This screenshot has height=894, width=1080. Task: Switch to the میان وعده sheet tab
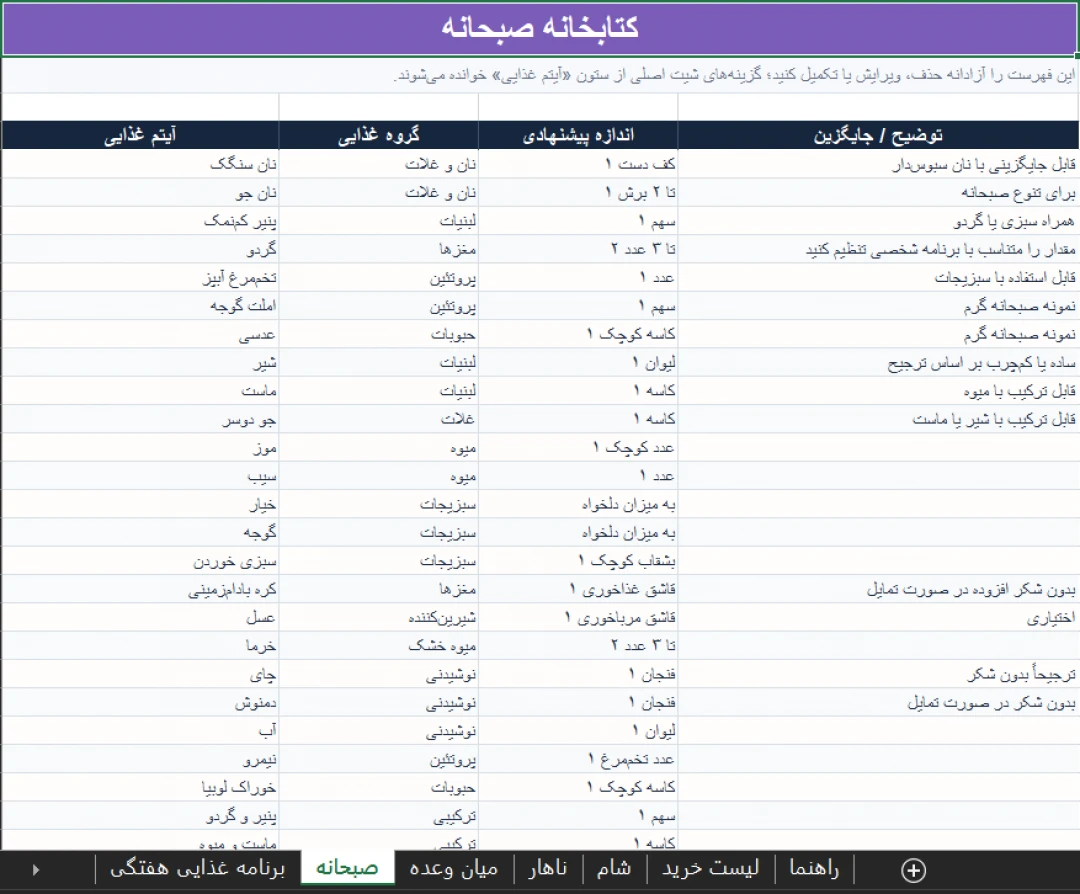click(453, 868)
